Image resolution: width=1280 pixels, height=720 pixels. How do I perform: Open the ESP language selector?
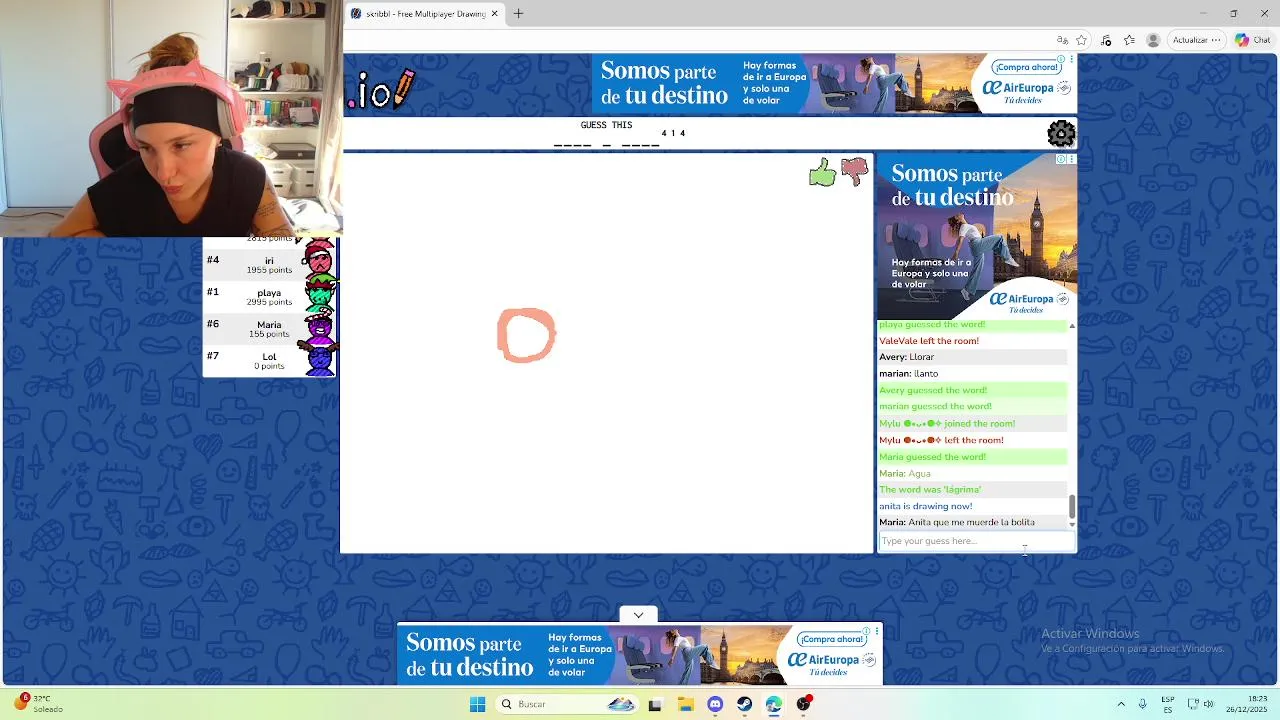(1168, 704)
